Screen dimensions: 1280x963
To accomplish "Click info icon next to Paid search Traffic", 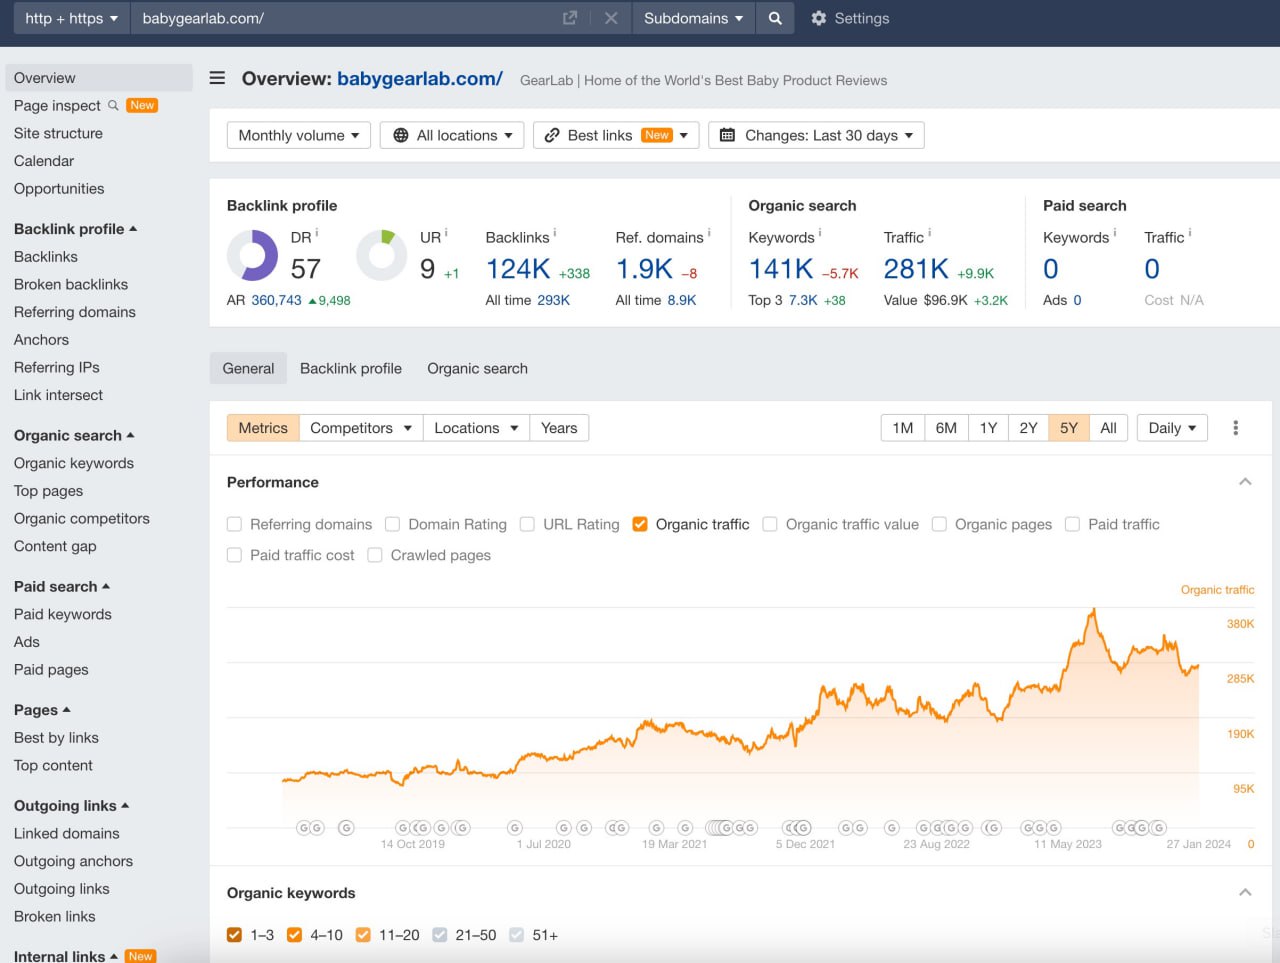I will coord(1190,233).
